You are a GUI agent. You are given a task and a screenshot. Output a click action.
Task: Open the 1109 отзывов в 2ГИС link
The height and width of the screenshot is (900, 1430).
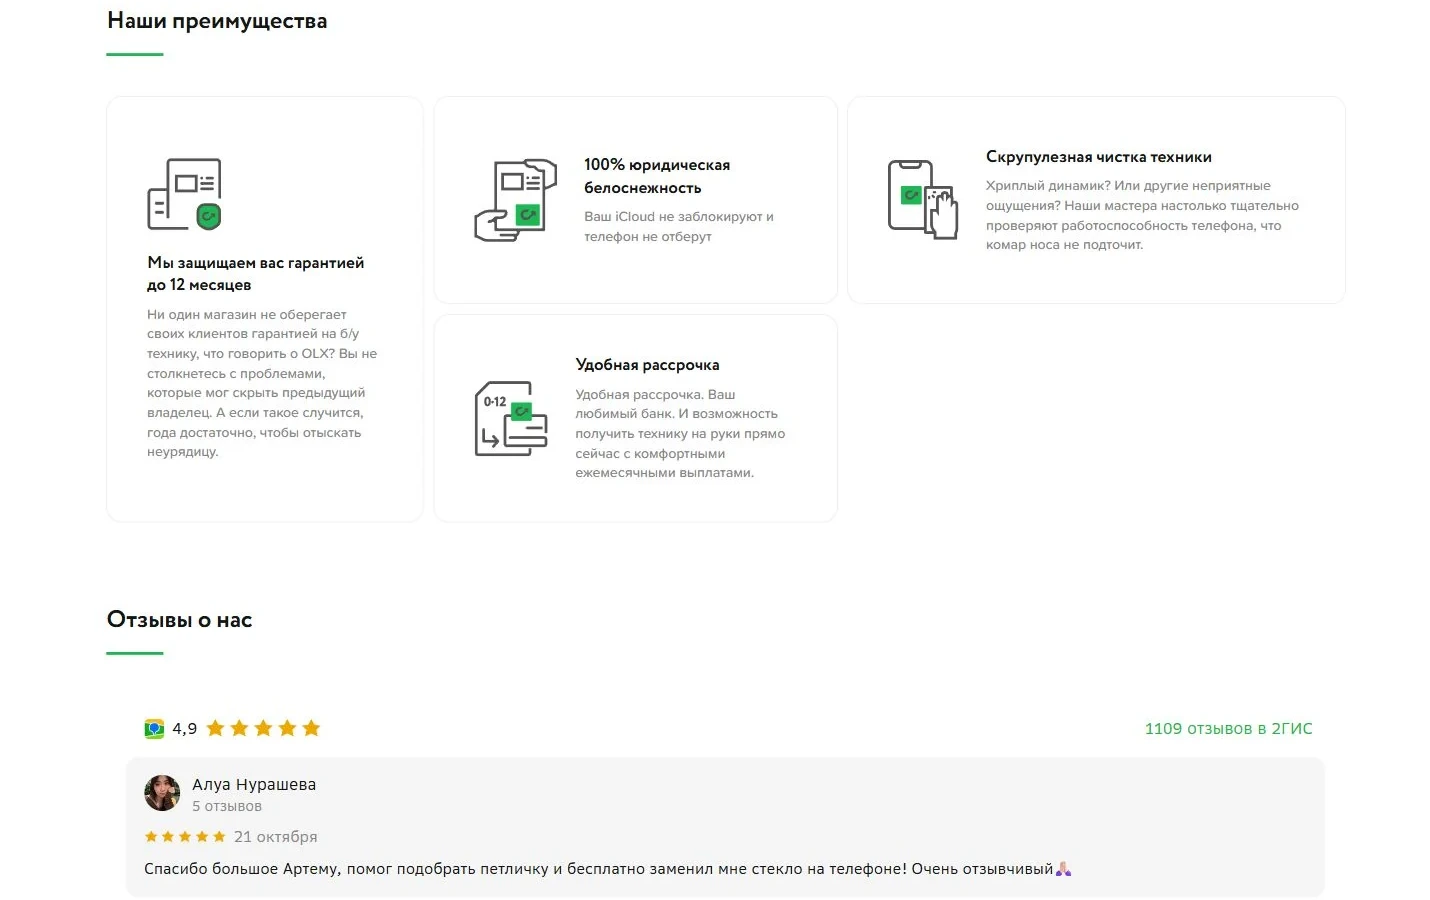(1228, 729)
